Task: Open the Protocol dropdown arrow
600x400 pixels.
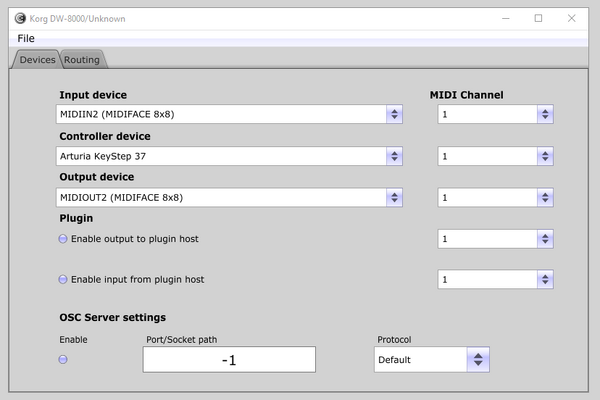Action: [478, 359]
